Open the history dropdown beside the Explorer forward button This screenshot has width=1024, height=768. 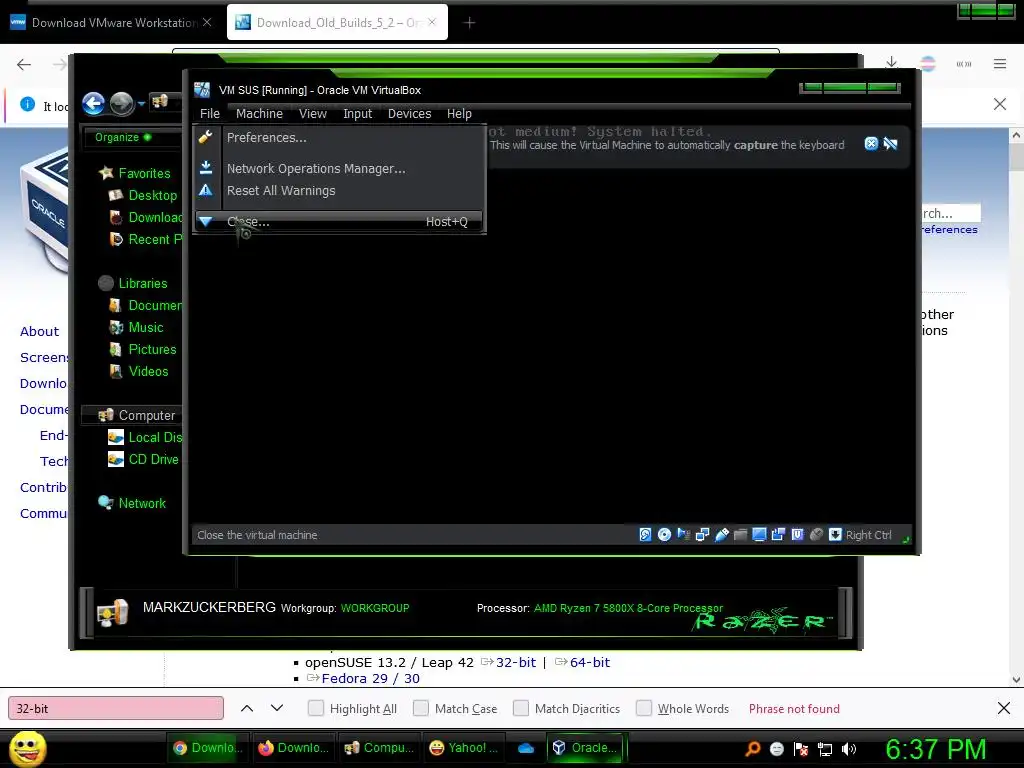click(142, 103)
